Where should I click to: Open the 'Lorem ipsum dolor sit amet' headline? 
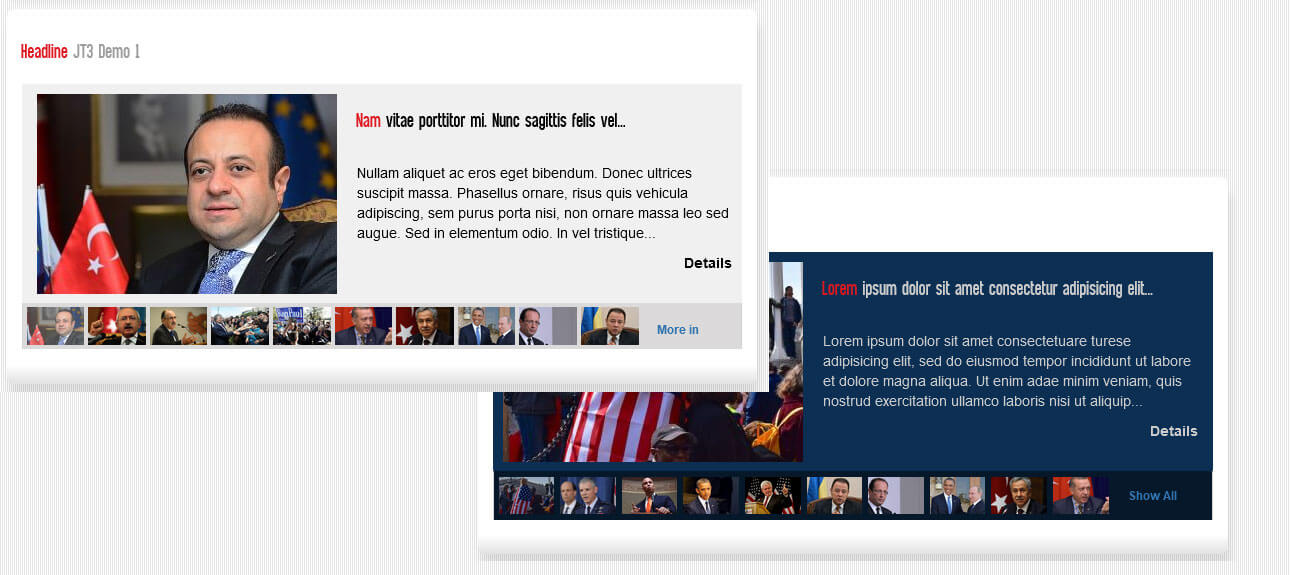pyautogui.click(x=986, y=289)
